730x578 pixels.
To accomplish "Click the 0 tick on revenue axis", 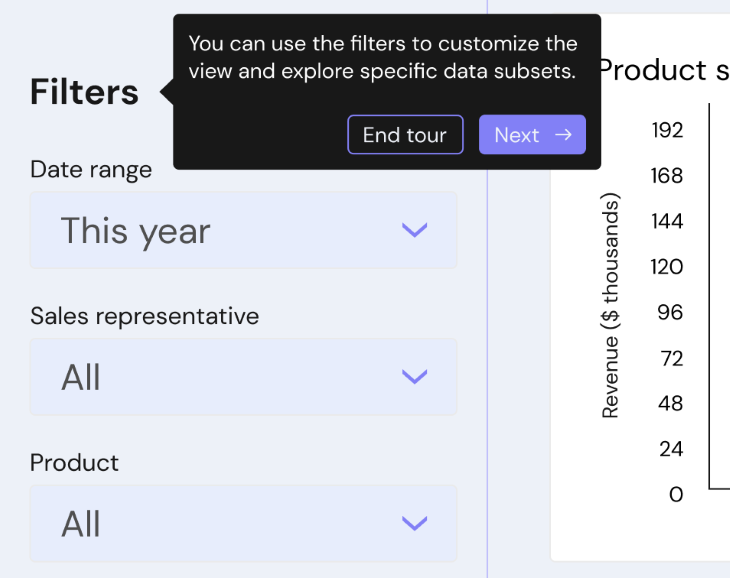I will coord(676,494).
